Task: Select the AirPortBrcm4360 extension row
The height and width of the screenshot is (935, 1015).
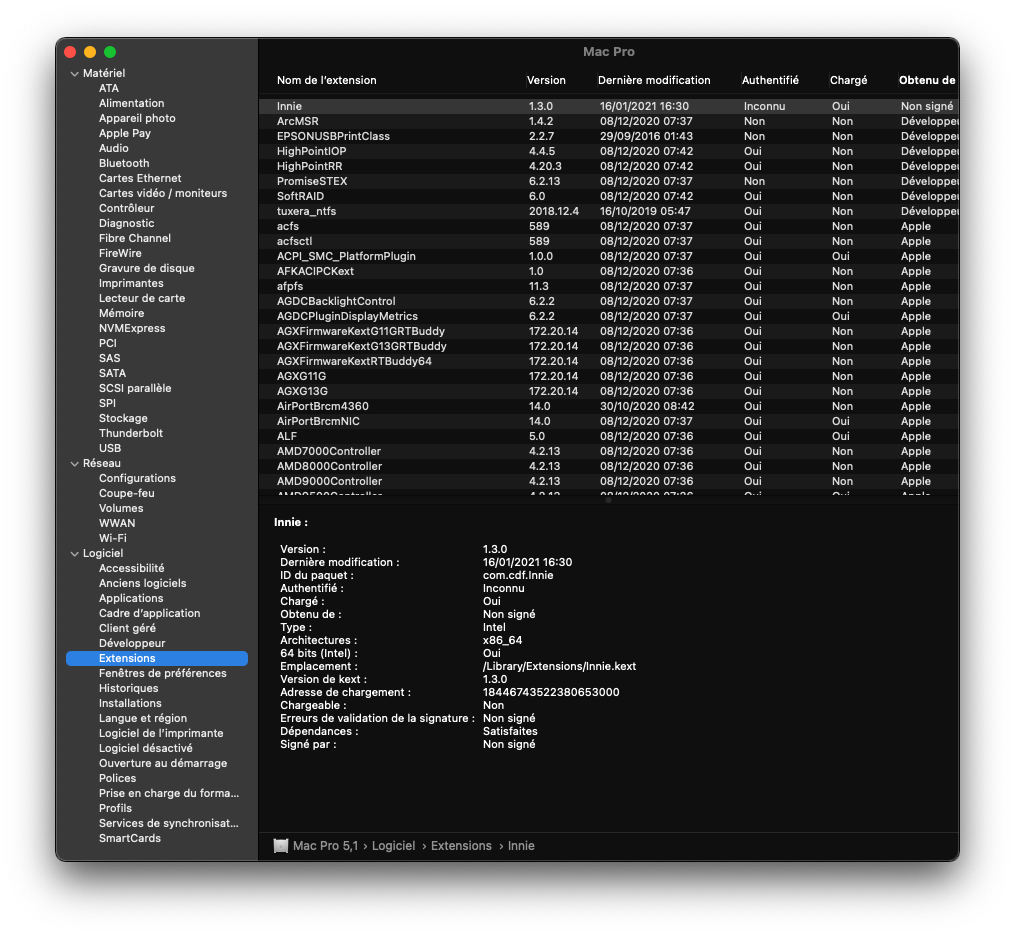Action: (x=608, y=406)
